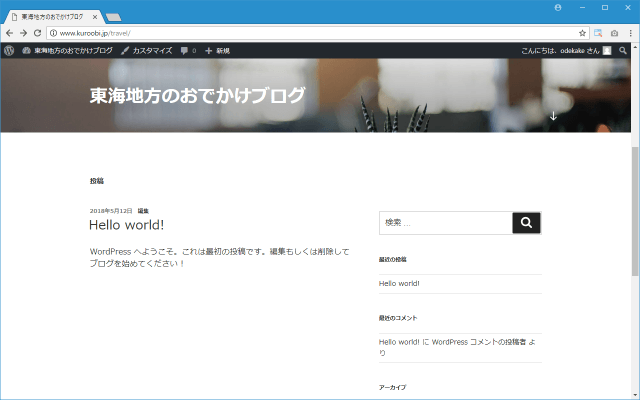Click the 最近のコメント heading

click(x=398, y=318)
